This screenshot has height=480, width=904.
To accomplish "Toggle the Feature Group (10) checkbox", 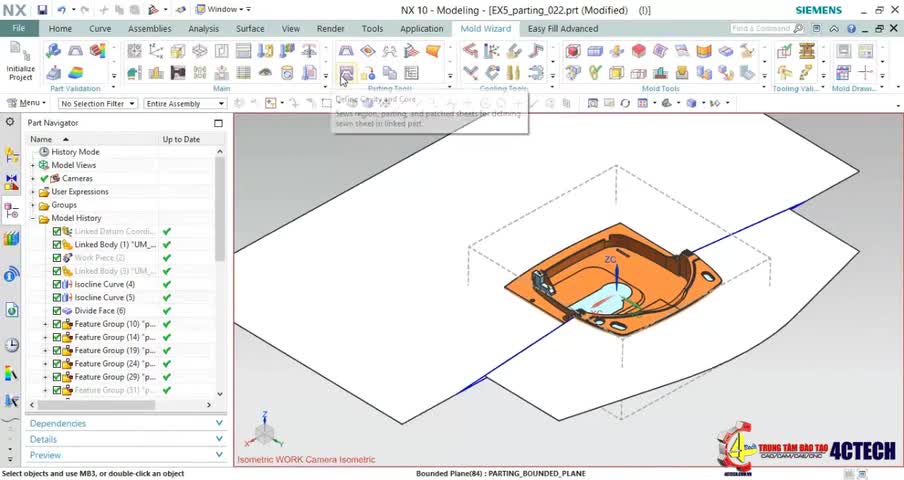I will [56, 324].
